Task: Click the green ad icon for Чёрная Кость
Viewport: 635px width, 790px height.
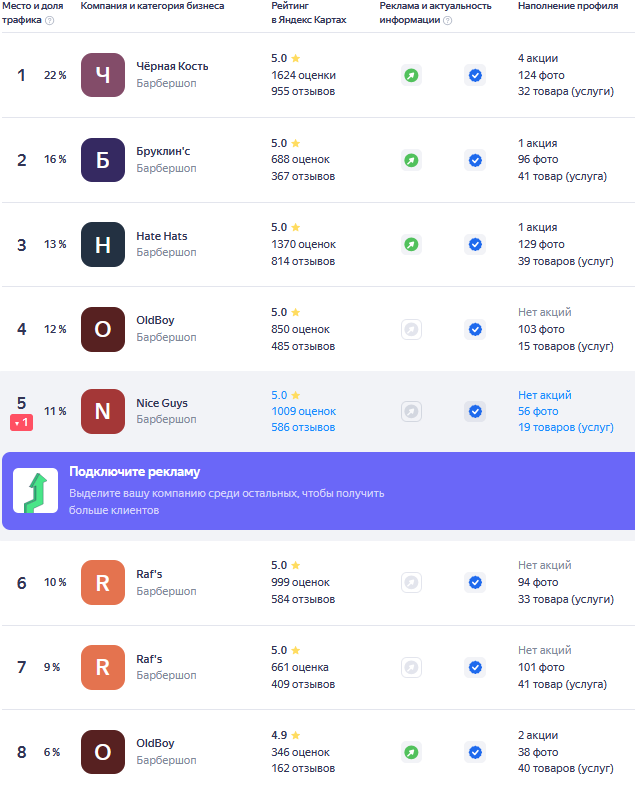Action: 411,75
